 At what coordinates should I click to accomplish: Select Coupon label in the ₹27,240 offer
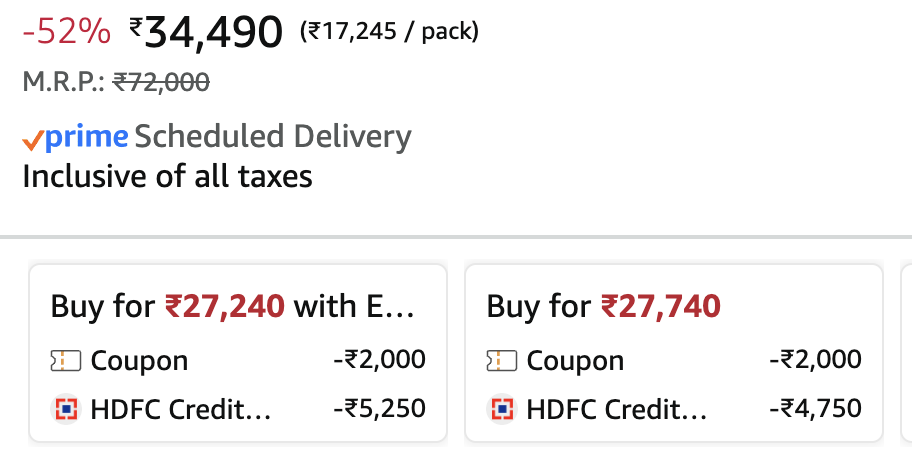point(139,360)
